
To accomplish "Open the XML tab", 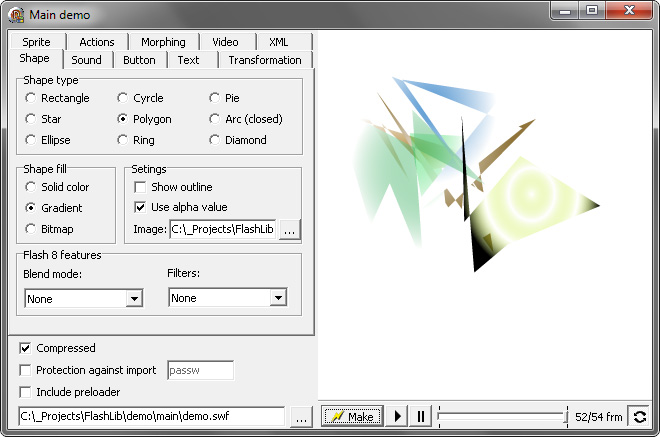I will pos(279,42).
